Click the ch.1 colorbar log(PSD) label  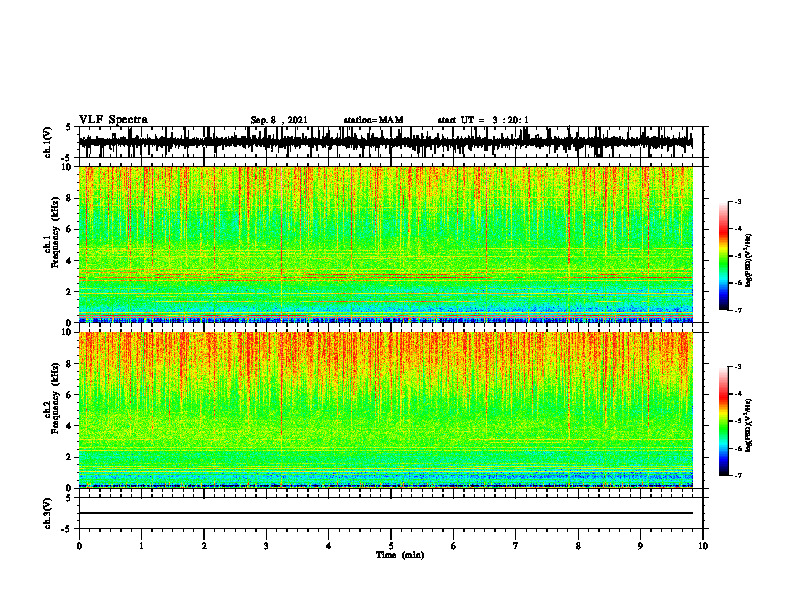pyautogui.click(x=749, y=261)
